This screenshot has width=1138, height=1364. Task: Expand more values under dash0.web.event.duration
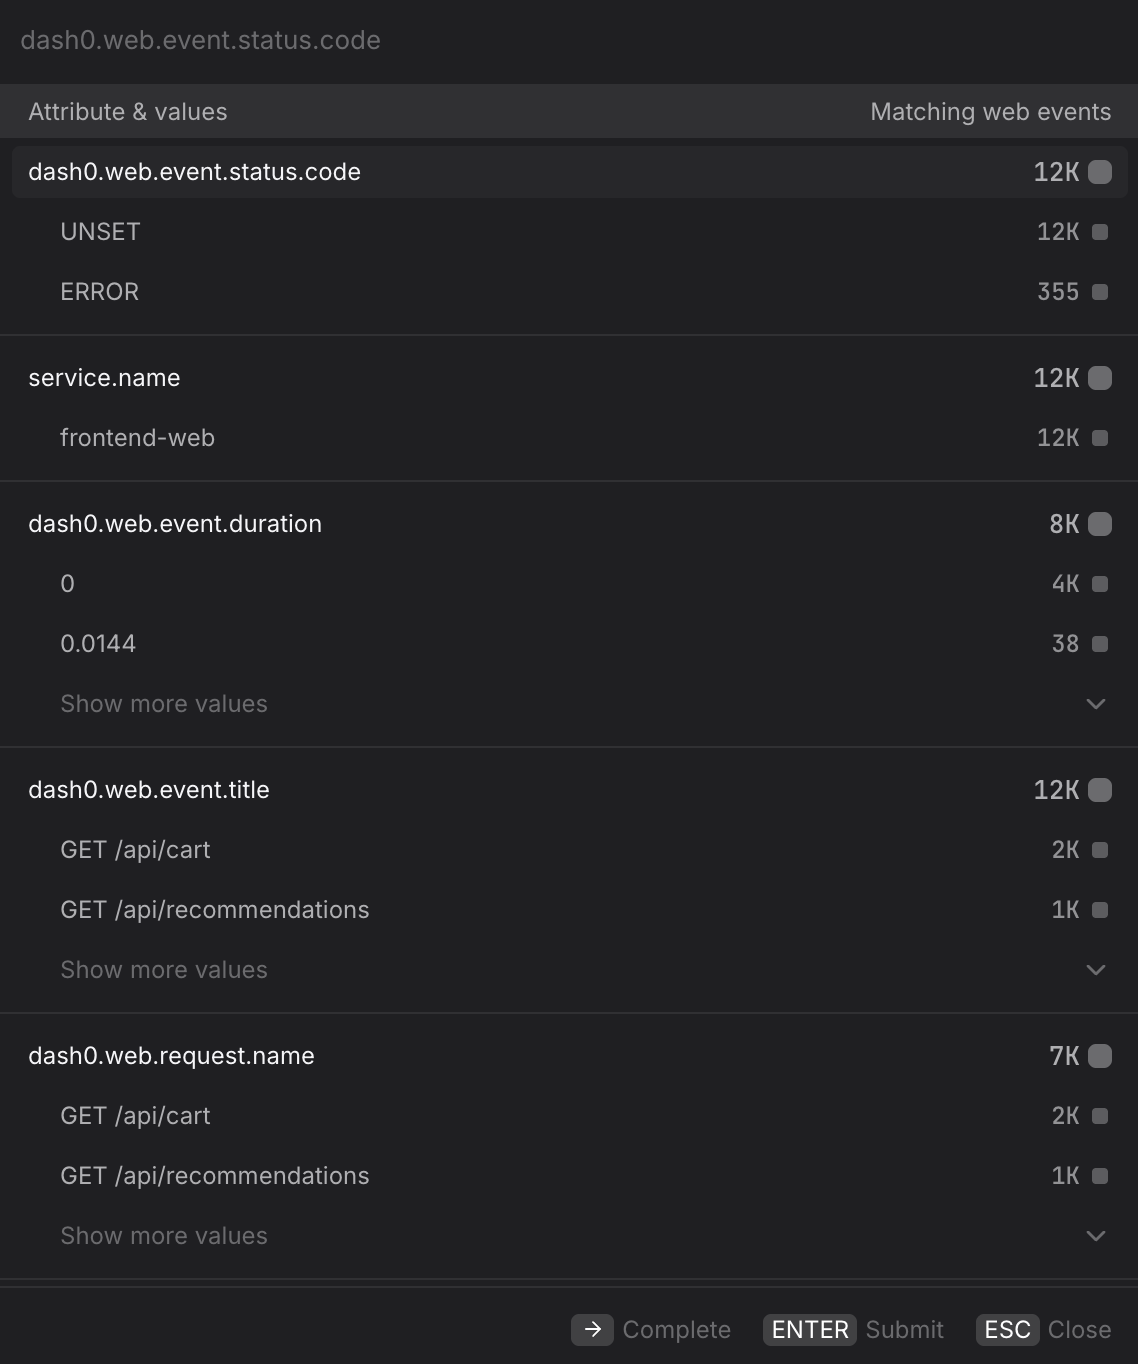(163, 703)
